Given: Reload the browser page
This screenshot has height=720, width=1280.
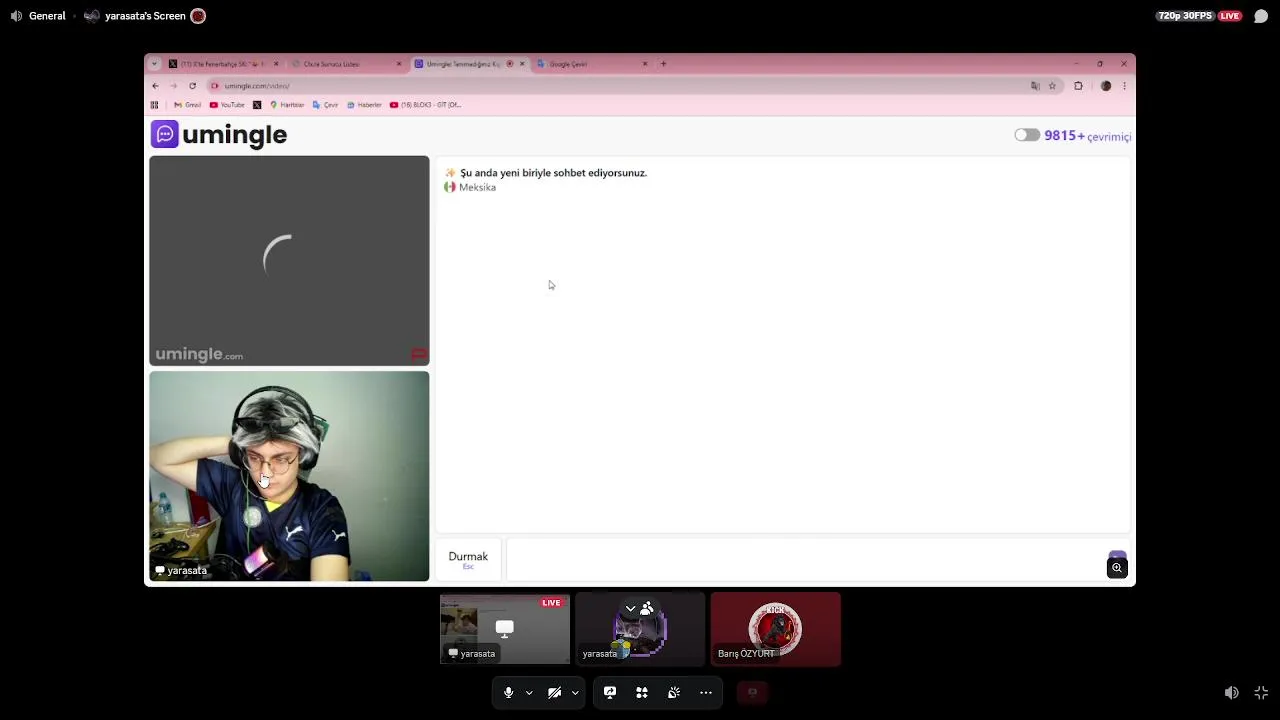Looking at the screenshot, I should [x=192, y=86].
